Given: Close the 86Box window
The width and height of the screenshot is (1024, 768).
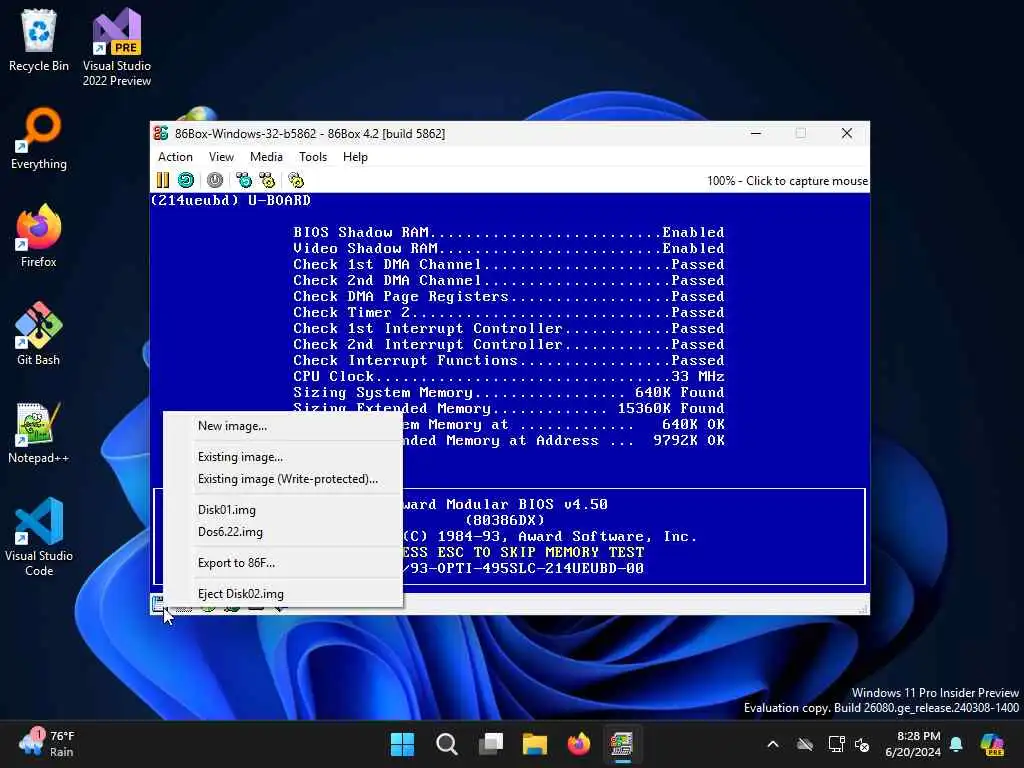Looking at the screenshot, I should (847, 133).
